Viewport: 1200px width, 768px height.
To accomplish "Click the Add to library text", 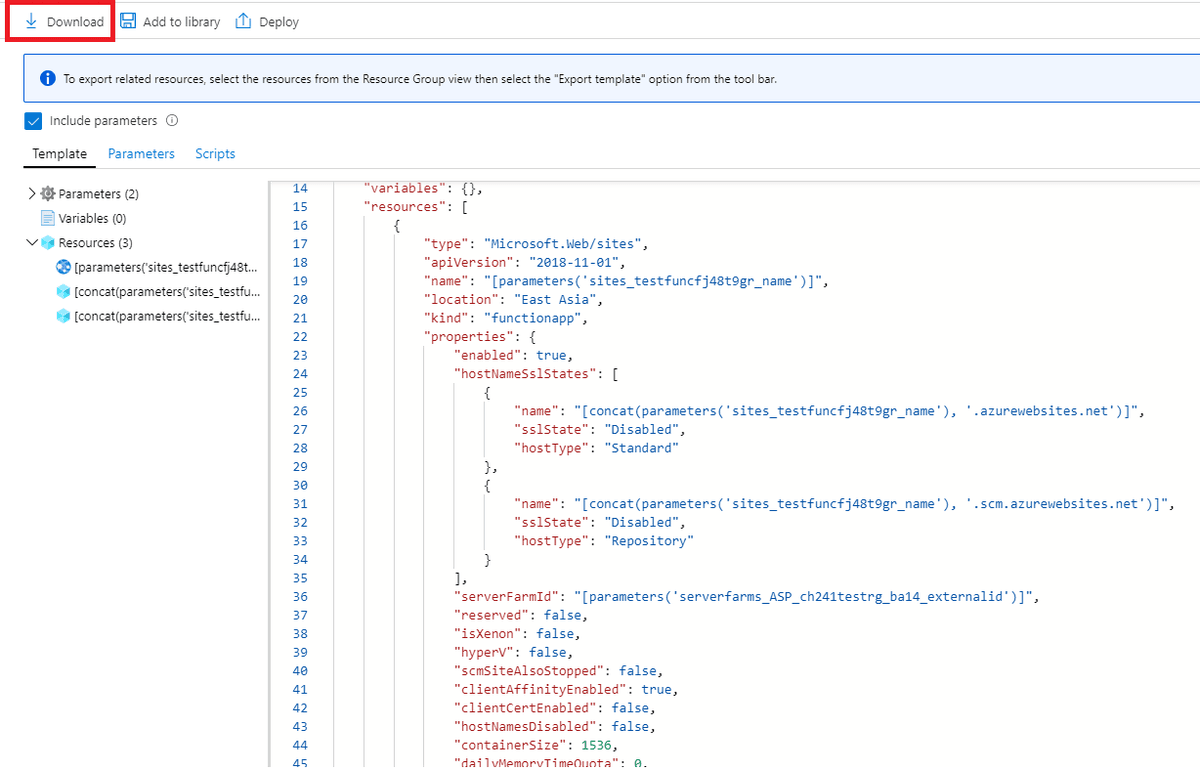I will coord(181,22).
